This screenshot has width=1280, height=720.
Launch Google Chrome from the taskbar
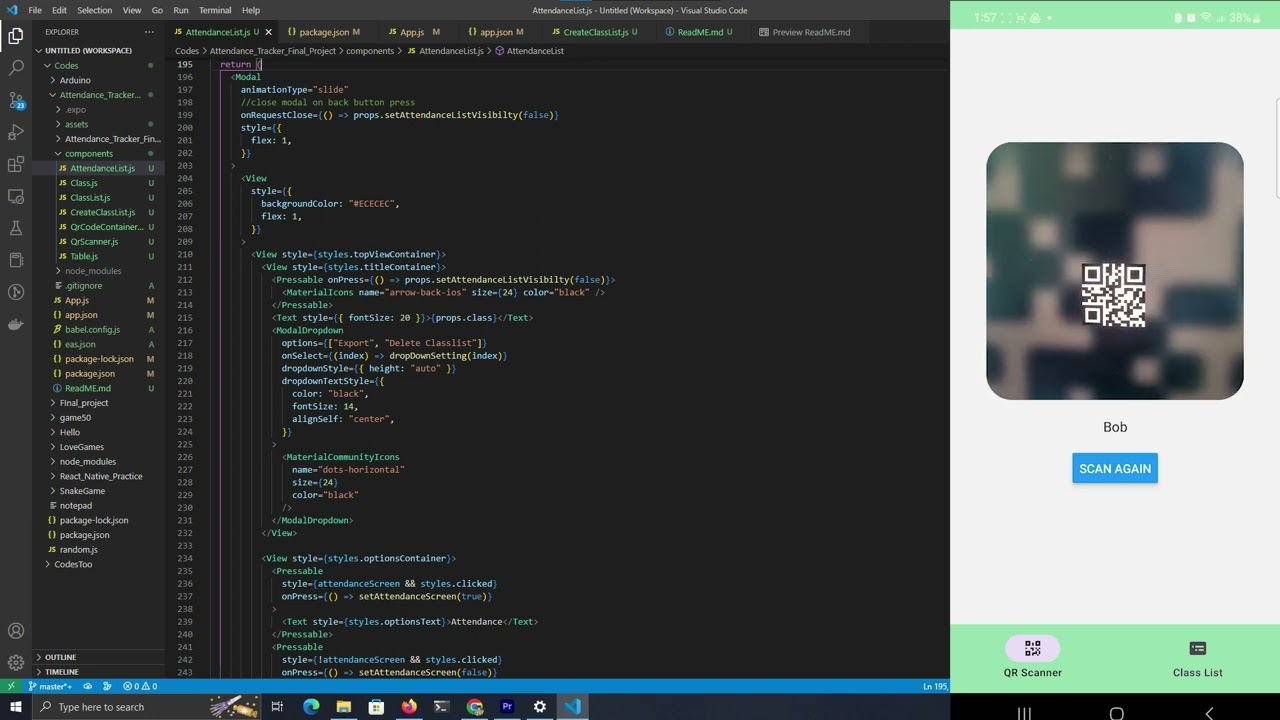pyautogui.click(x=475, y=707)
